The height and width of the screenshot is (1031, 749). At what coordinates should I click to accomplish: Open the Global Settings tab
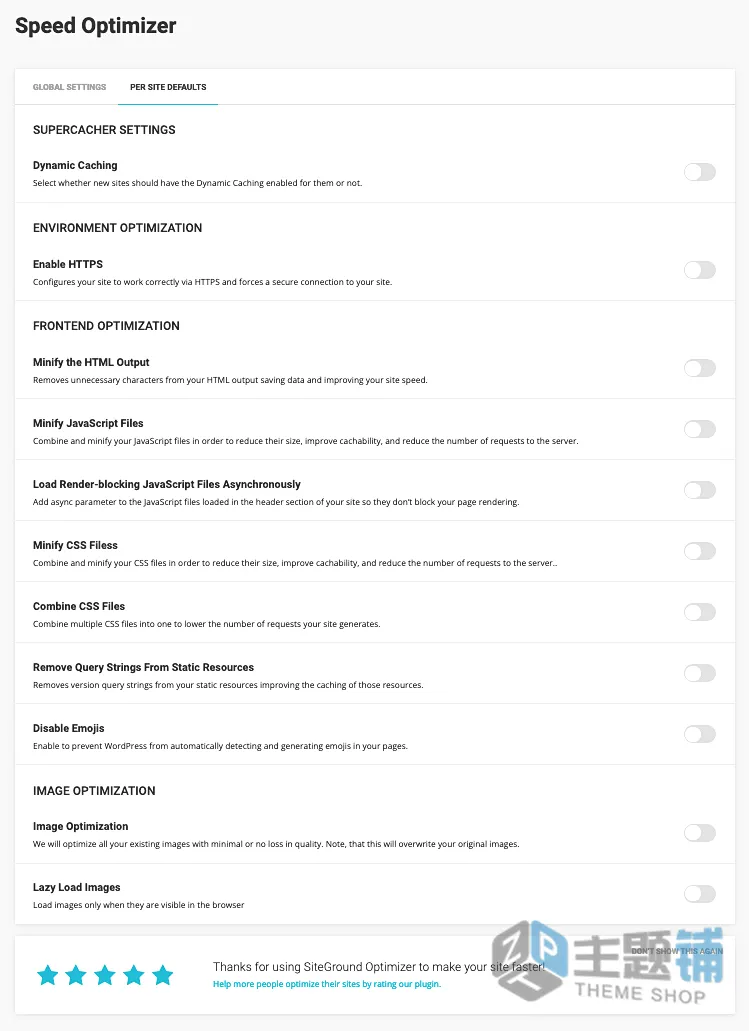pyautogui.click(x=70, y=87)
